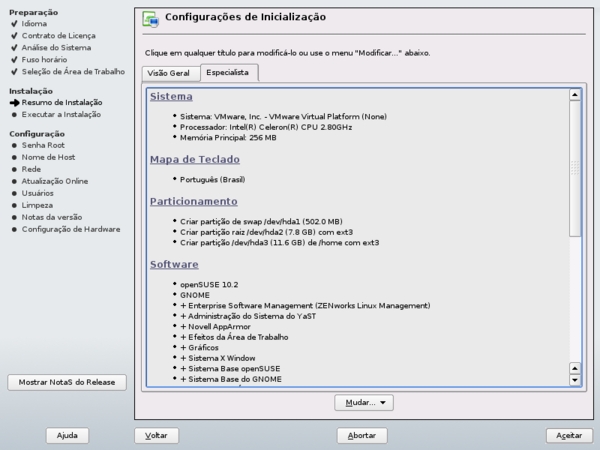Go back with the Voltar button
The height and width of the screenshot is (450, 600).
(x=157, y=435)
